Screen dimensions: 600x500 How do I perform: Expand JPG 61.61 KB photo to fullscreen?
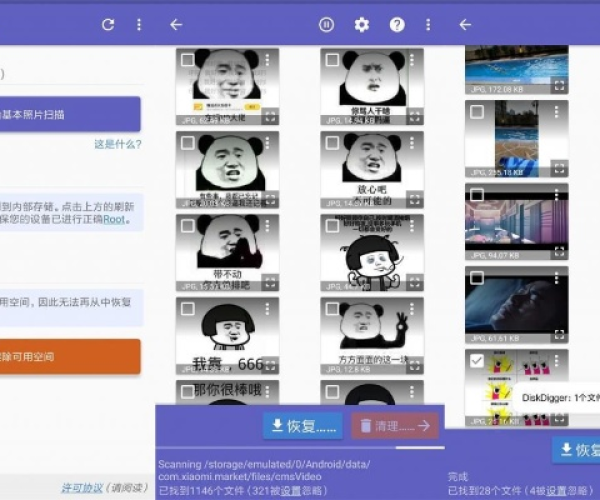pos(559,335)
